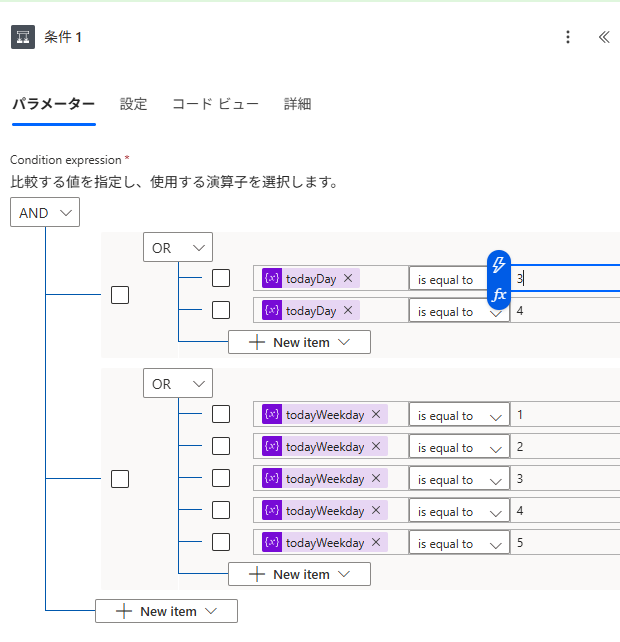
Task: Select checkbox for todayWeekday equals 1 row
Action: point(221,414)
